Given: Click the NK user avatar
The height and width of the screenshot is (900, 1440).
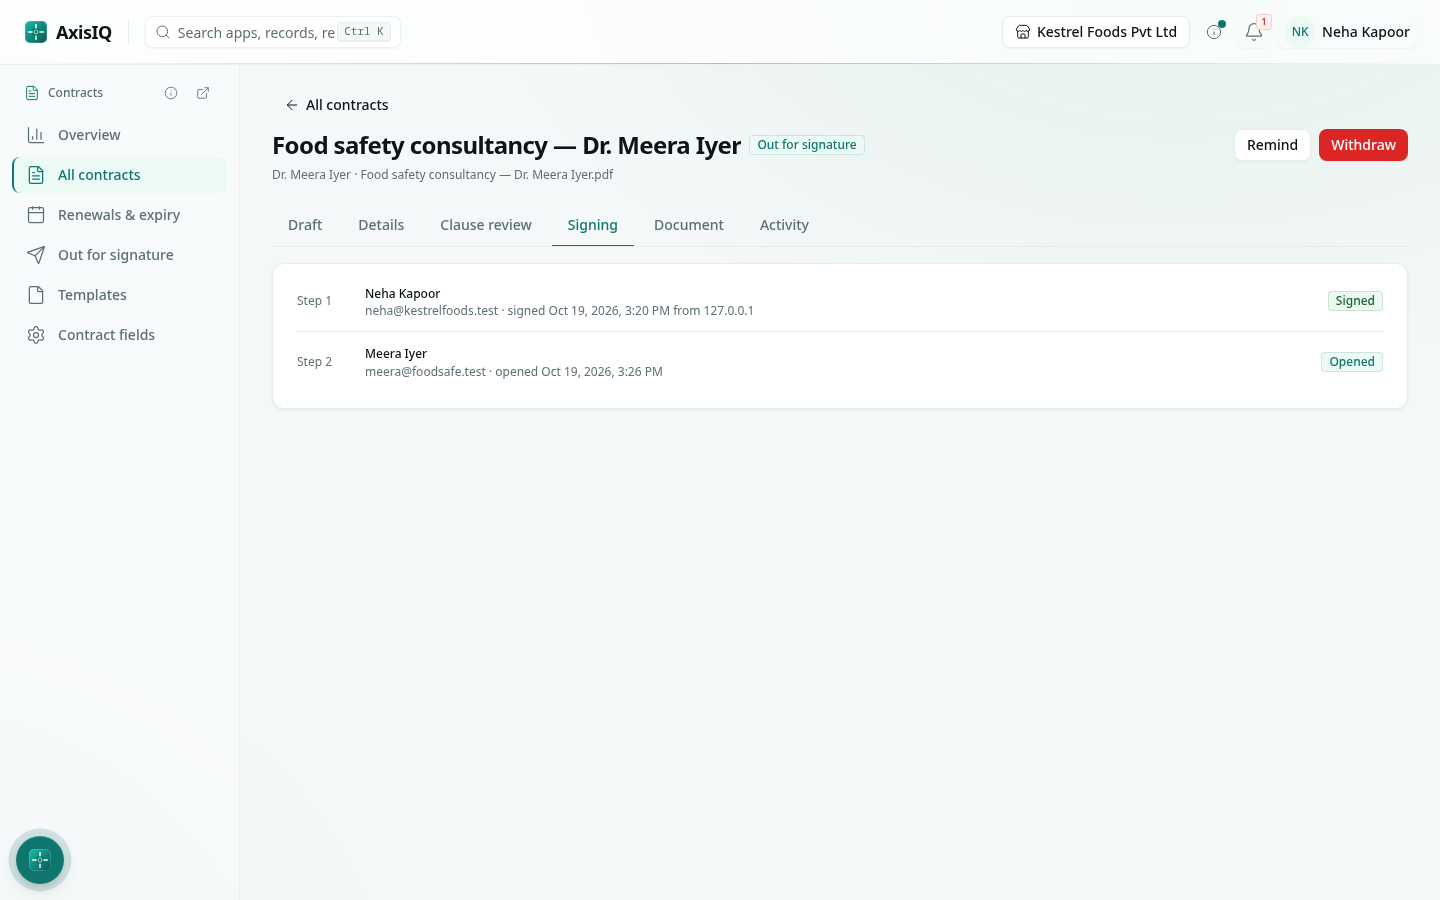Looking at the screenshot, I should 1300,32.
